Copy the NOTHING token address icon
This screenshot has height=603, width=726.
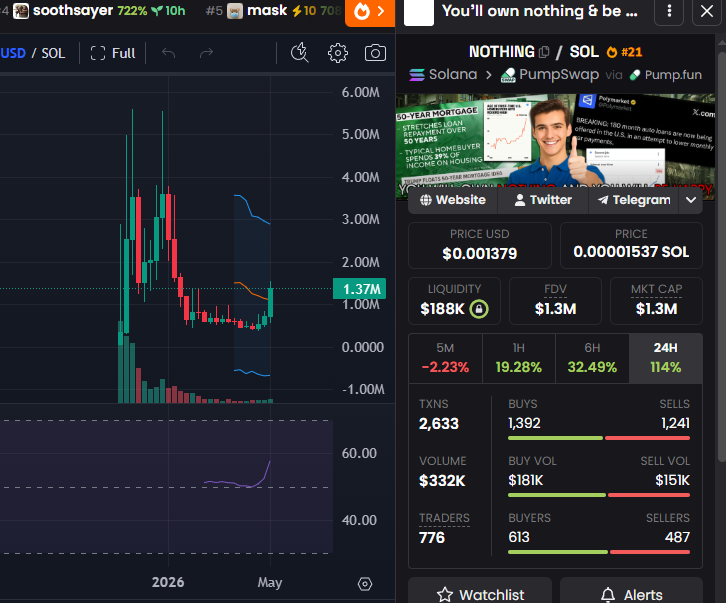pos(544,52)
